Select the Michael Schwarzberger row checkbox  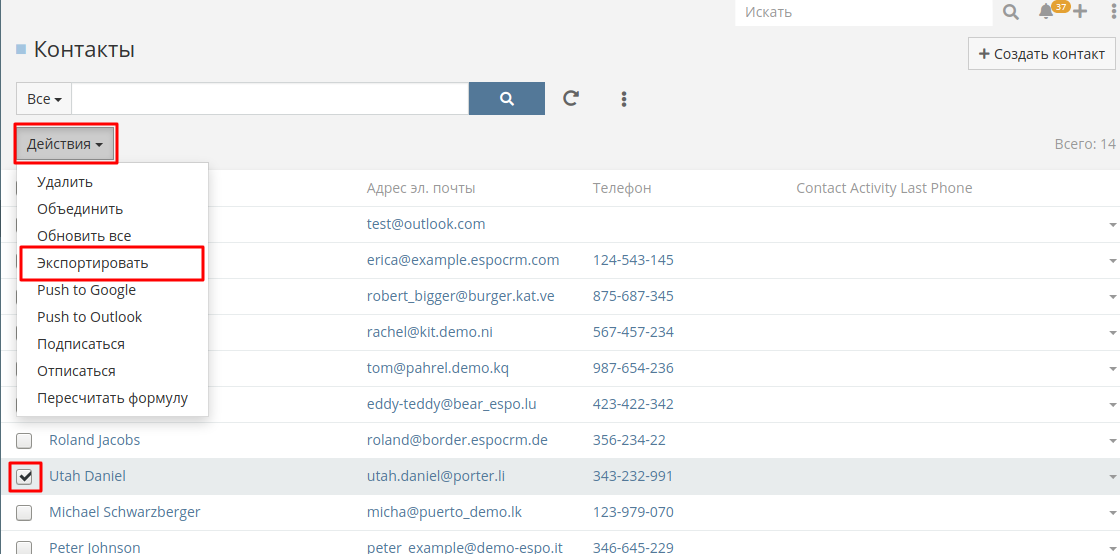25,513
